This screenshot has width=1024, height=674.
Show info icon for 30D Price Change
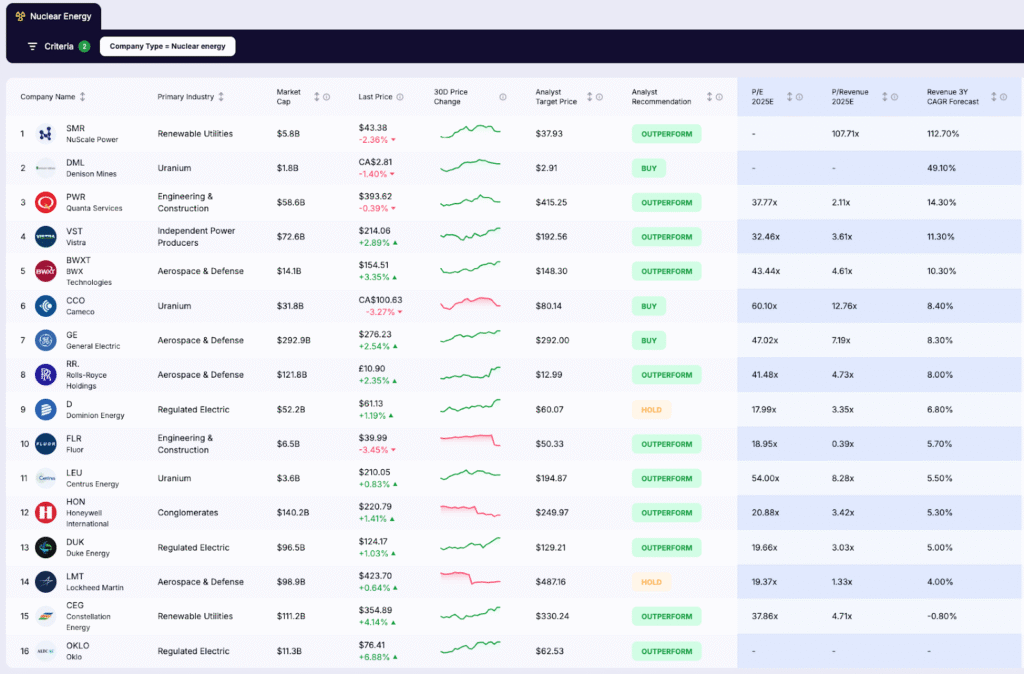(x=503, y=97)
